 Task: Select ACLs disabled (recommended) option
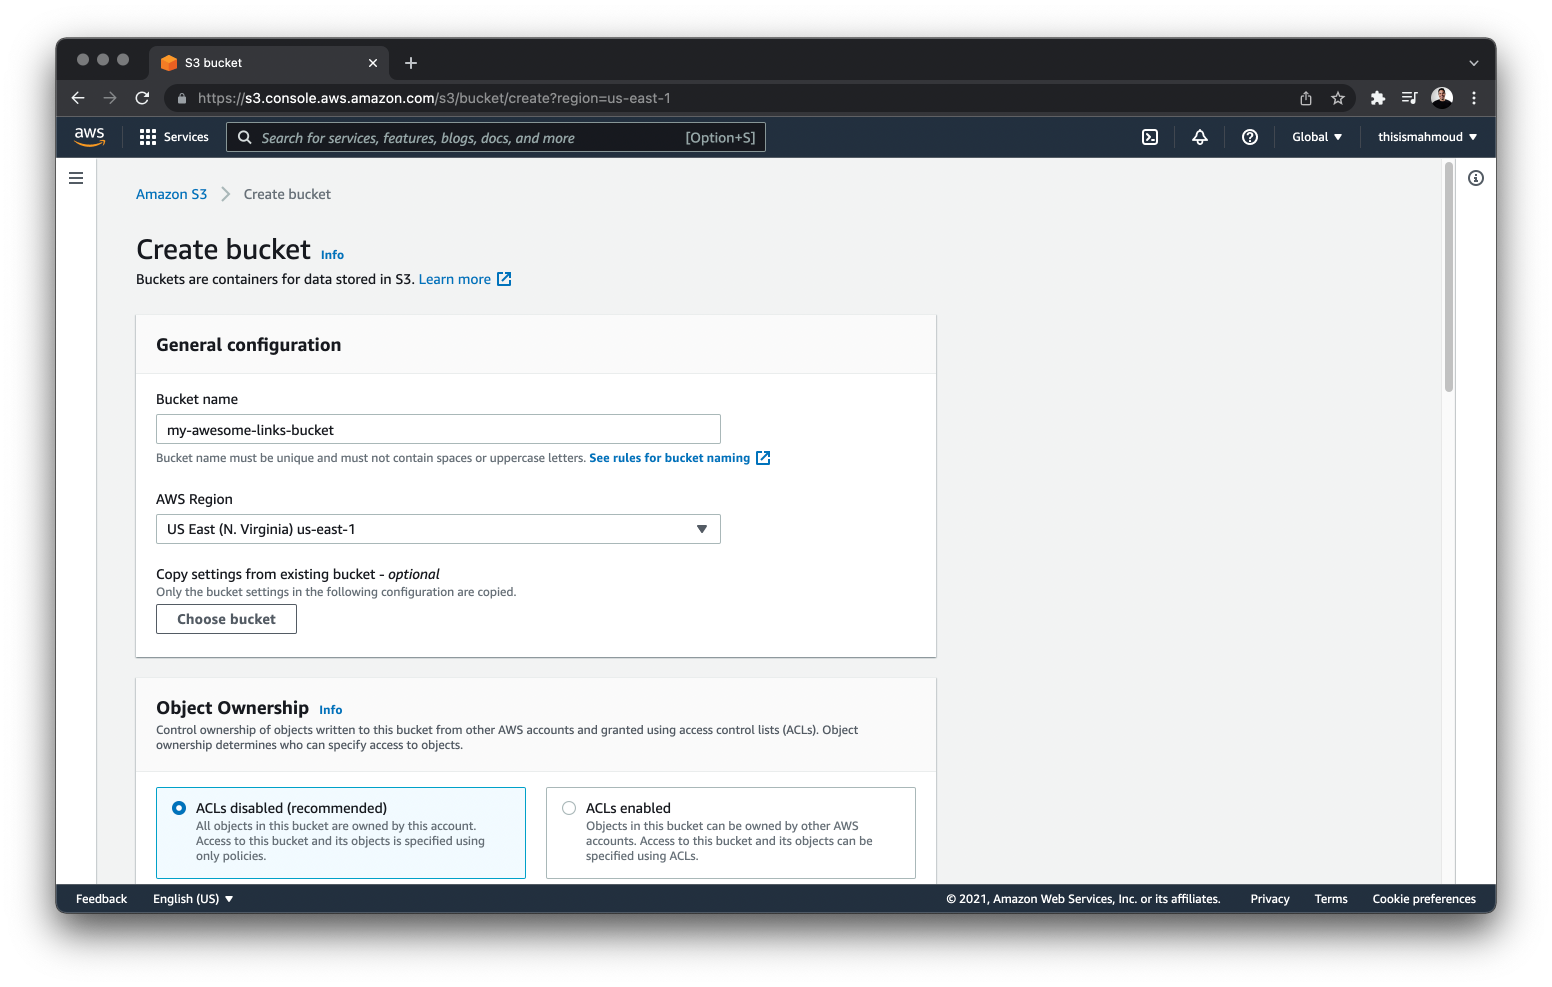coord(179,807)
